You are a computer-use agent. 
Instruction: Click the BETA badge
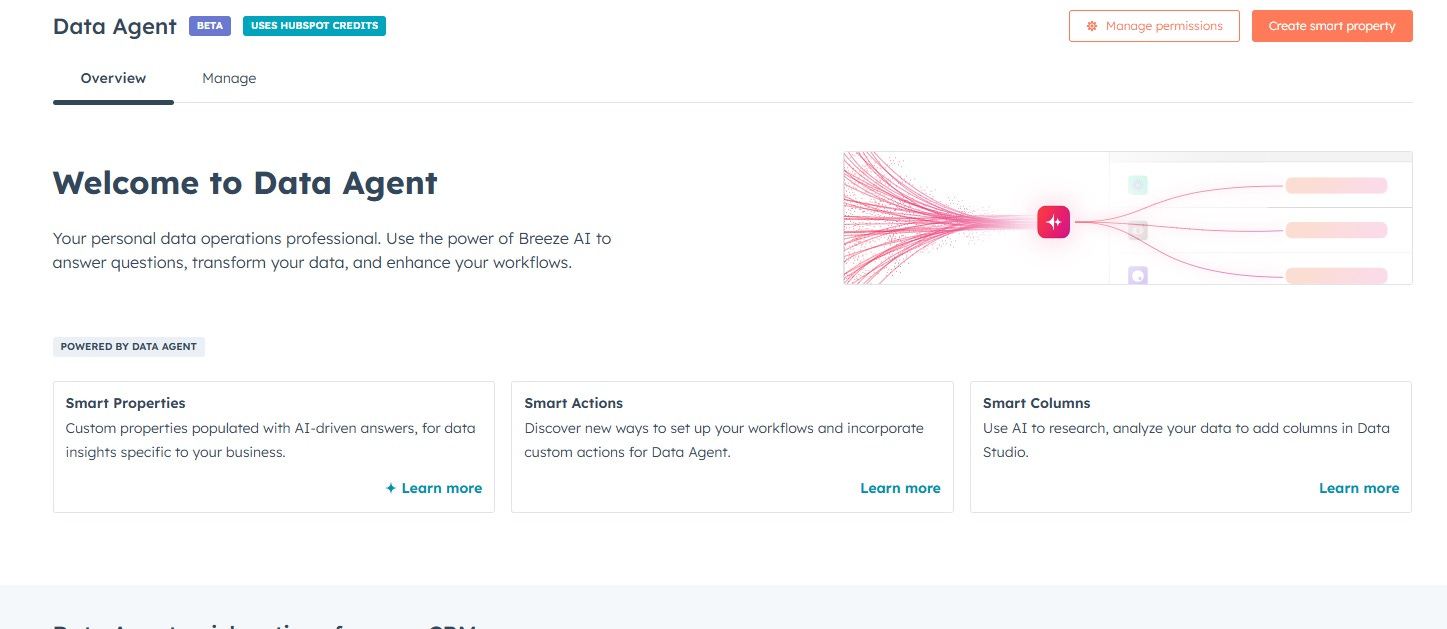click(x=210, y=26)
